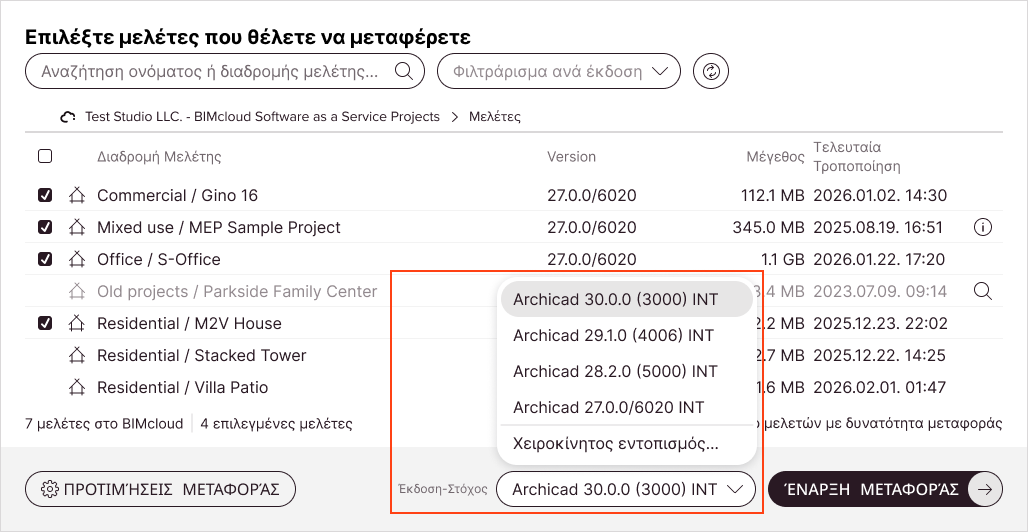
Task: Select Χειροκίνητος εντοπισμός... menu entry
Action: pos(626,444)
